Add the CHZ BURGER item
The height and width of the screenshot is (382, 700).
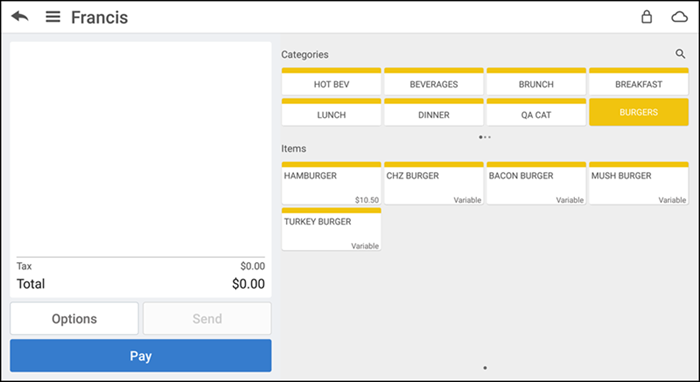(433, 183)
